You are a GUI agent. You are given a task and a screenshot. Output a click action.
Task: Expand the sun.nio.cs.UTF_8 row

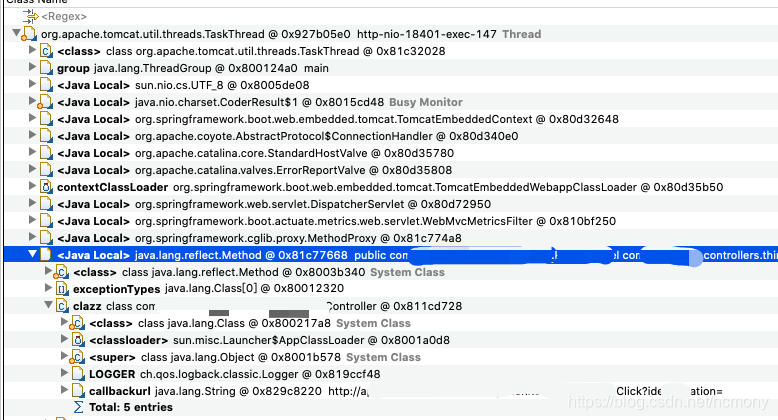pos(32,83)
